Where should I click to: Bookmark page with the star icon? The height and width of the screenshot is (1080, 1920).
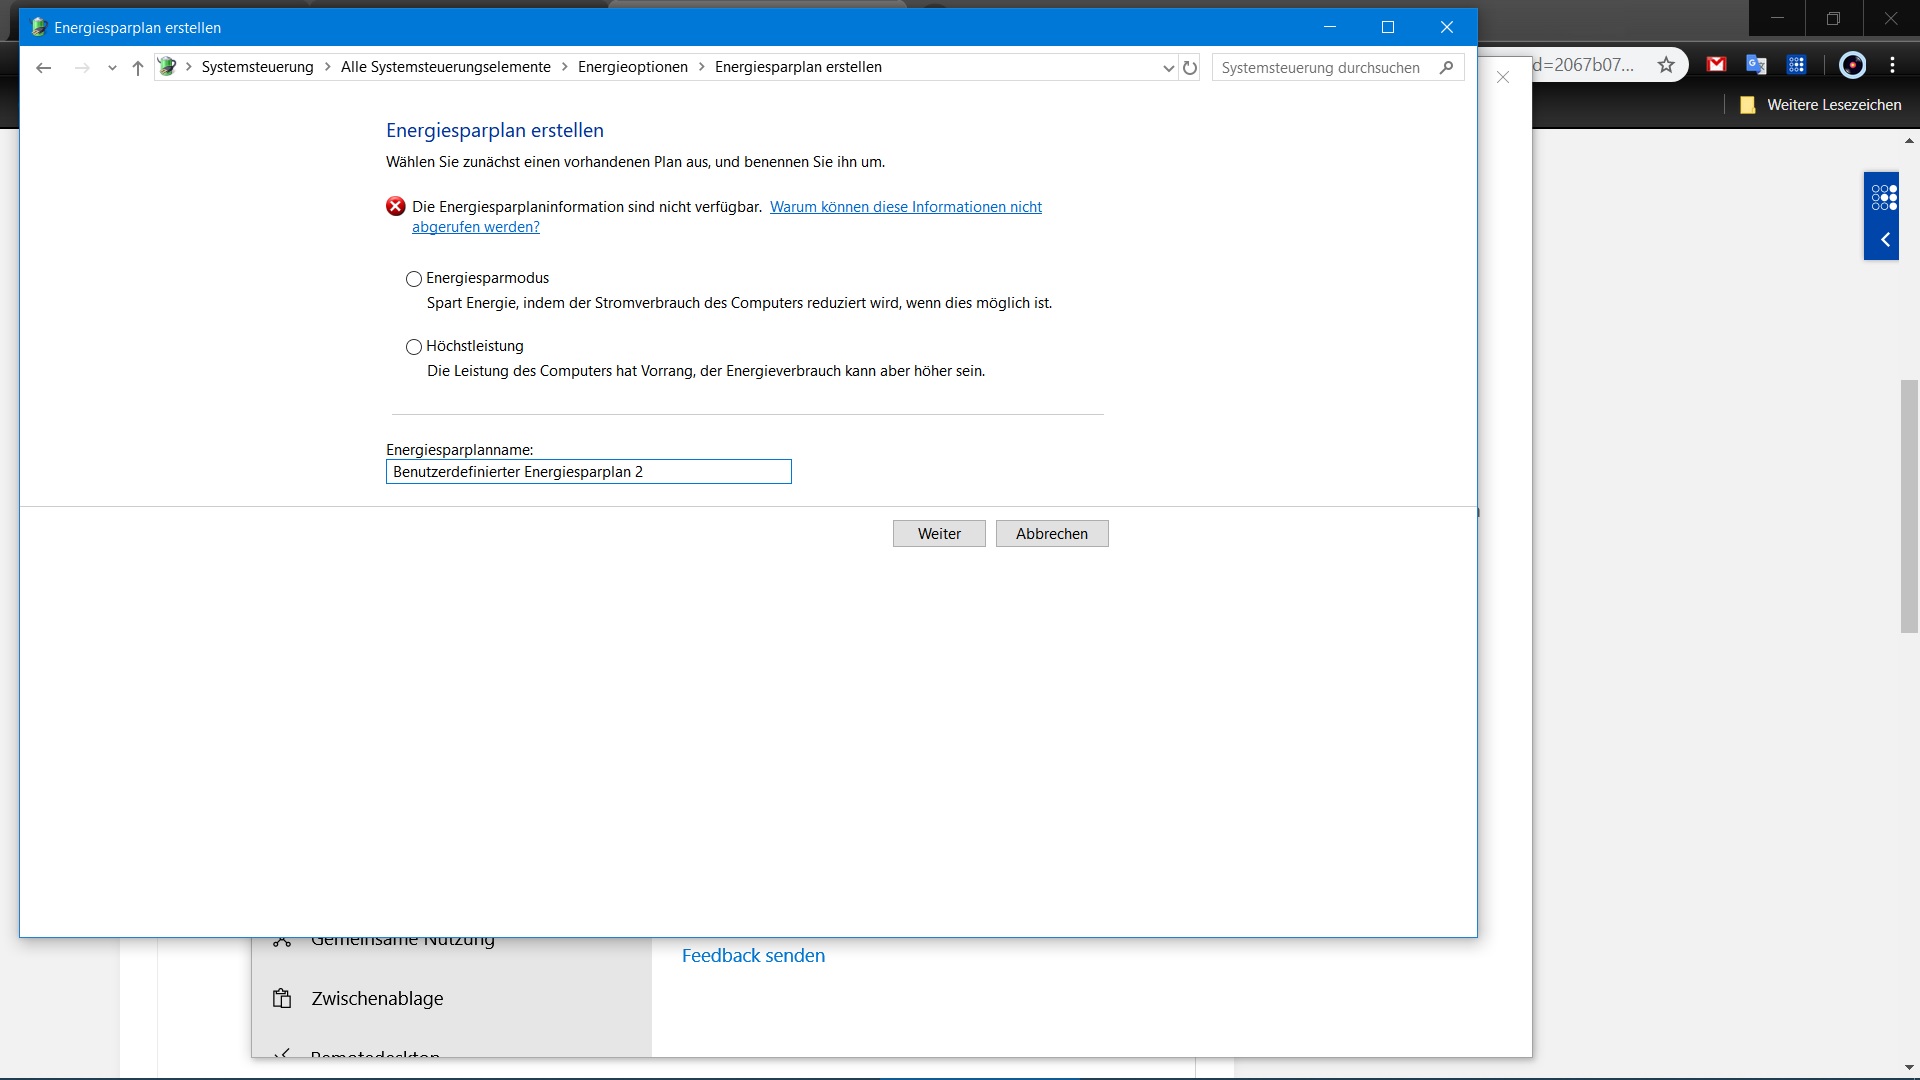click(1666, 65)
